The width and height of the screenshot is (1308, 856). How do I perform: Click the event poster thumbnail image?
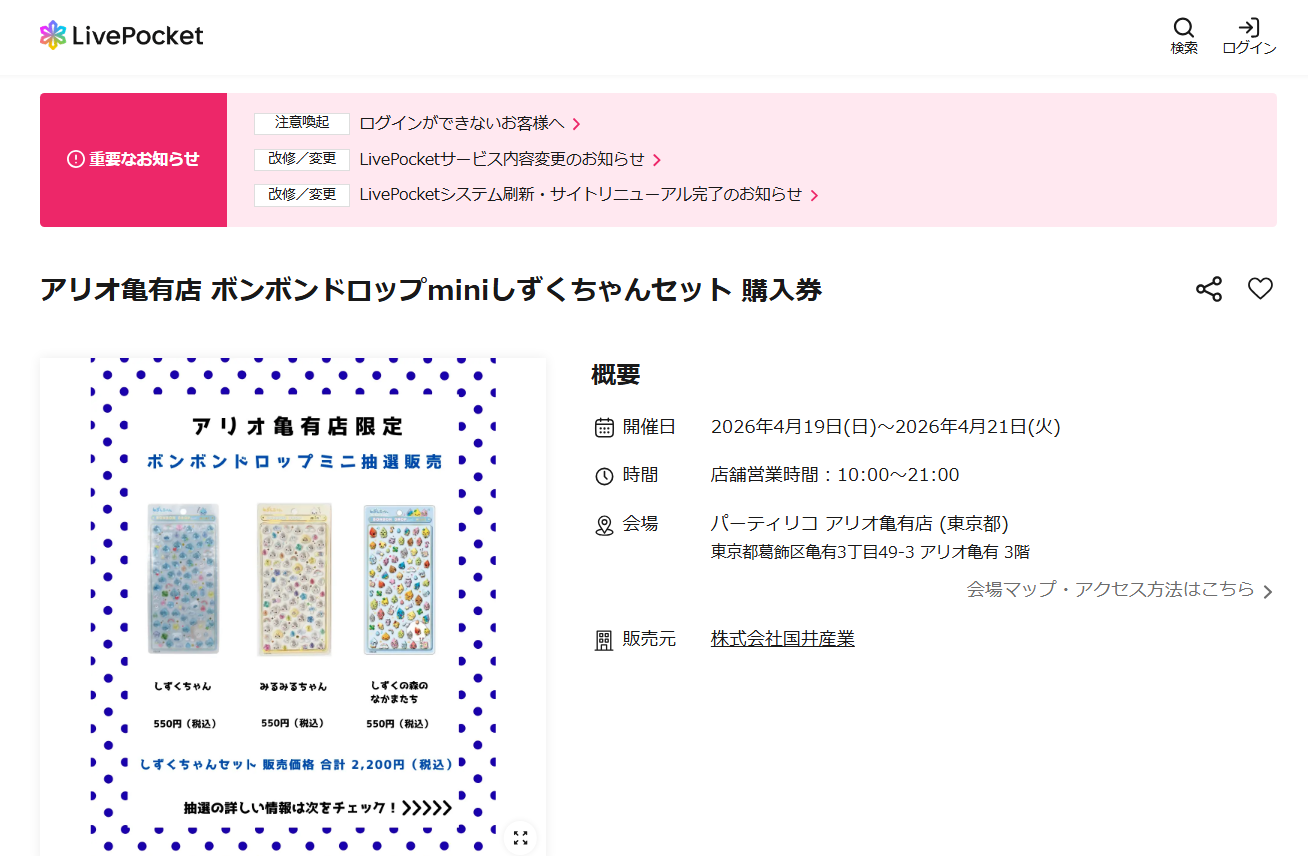tap(293, 600)
